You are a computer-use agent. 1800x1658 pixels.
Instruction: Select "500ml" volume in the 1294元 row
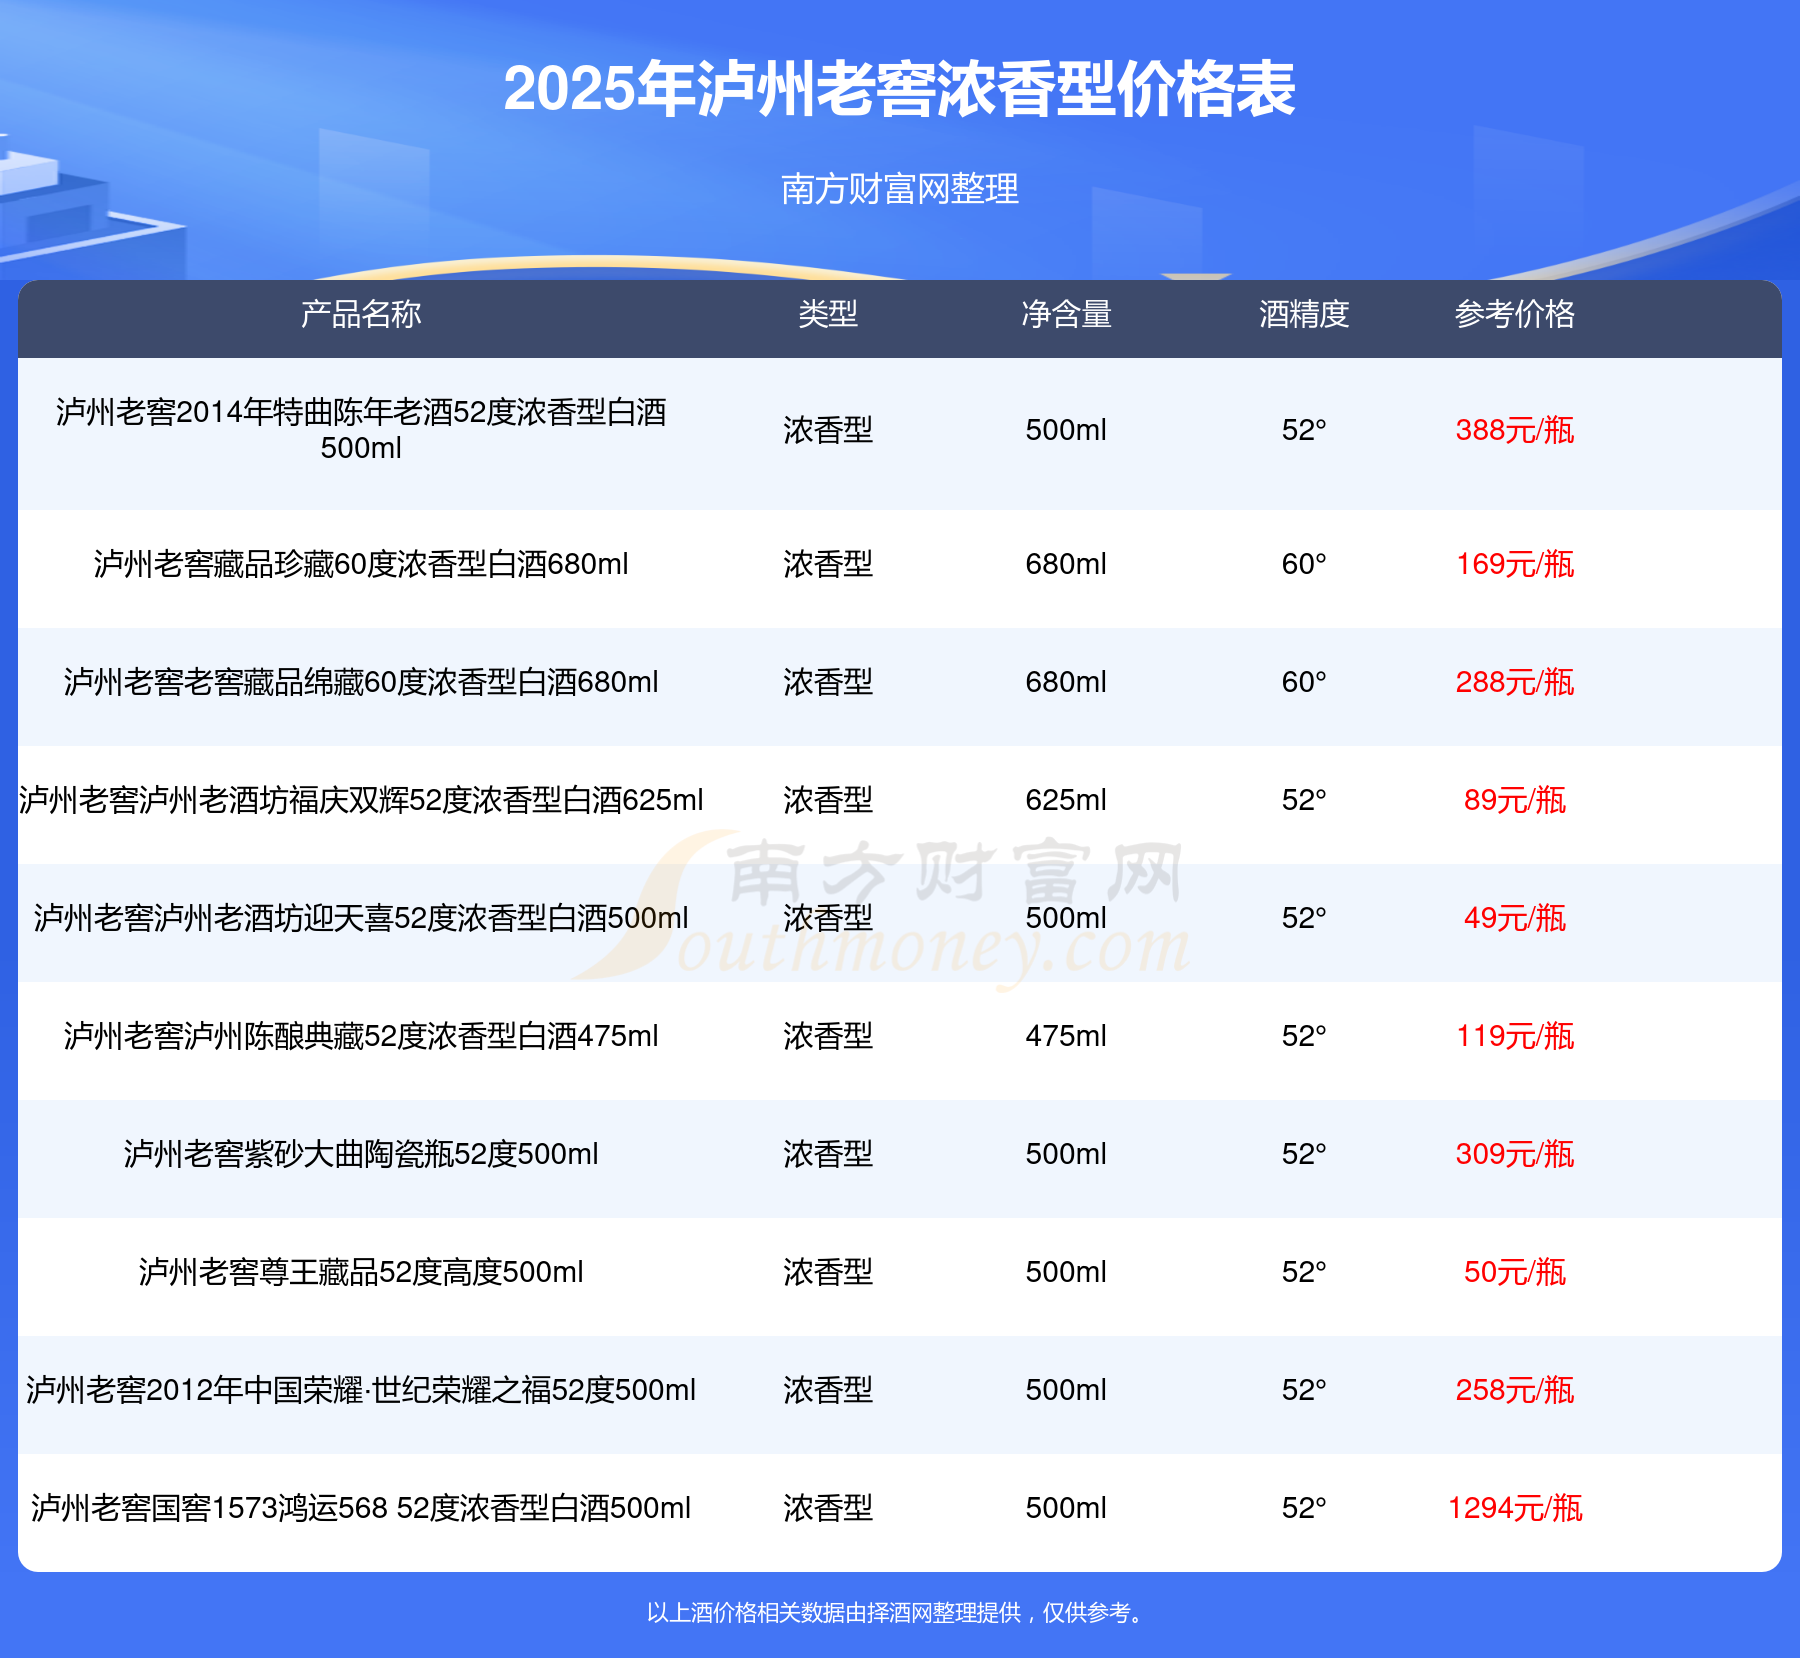point(1066,1508)
